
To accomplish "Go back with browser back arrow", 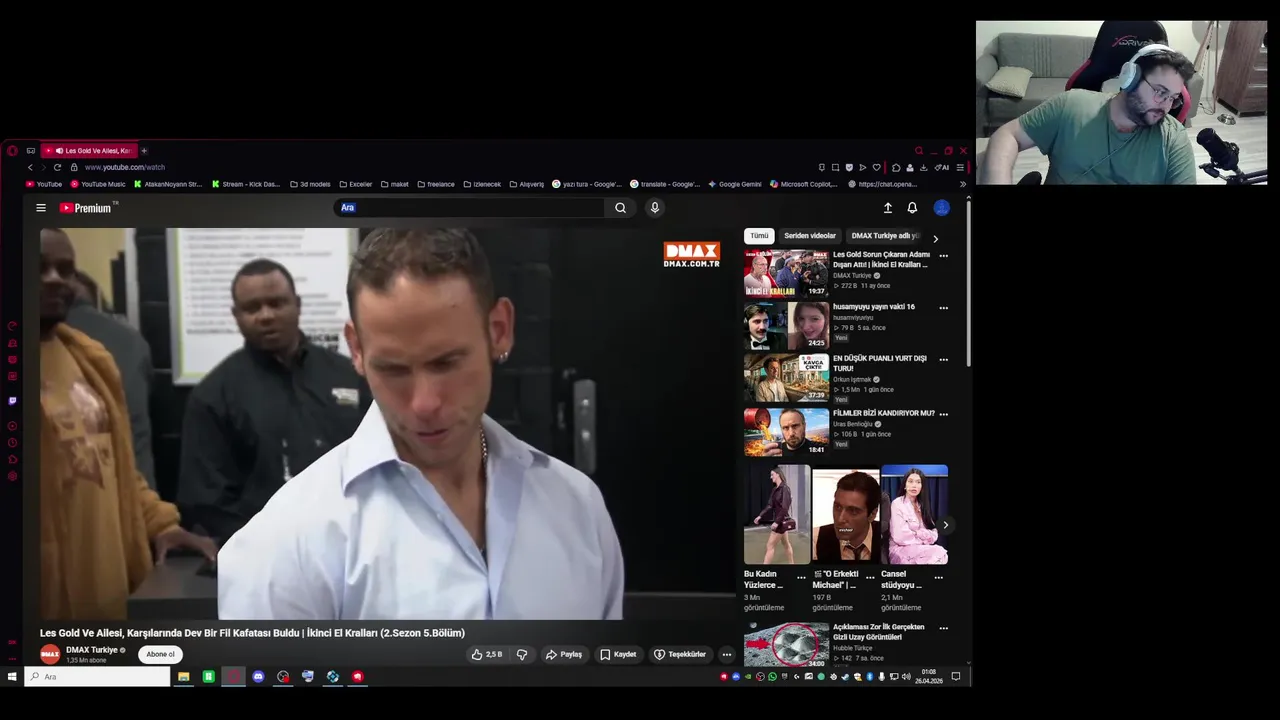I will click(30, 167).
